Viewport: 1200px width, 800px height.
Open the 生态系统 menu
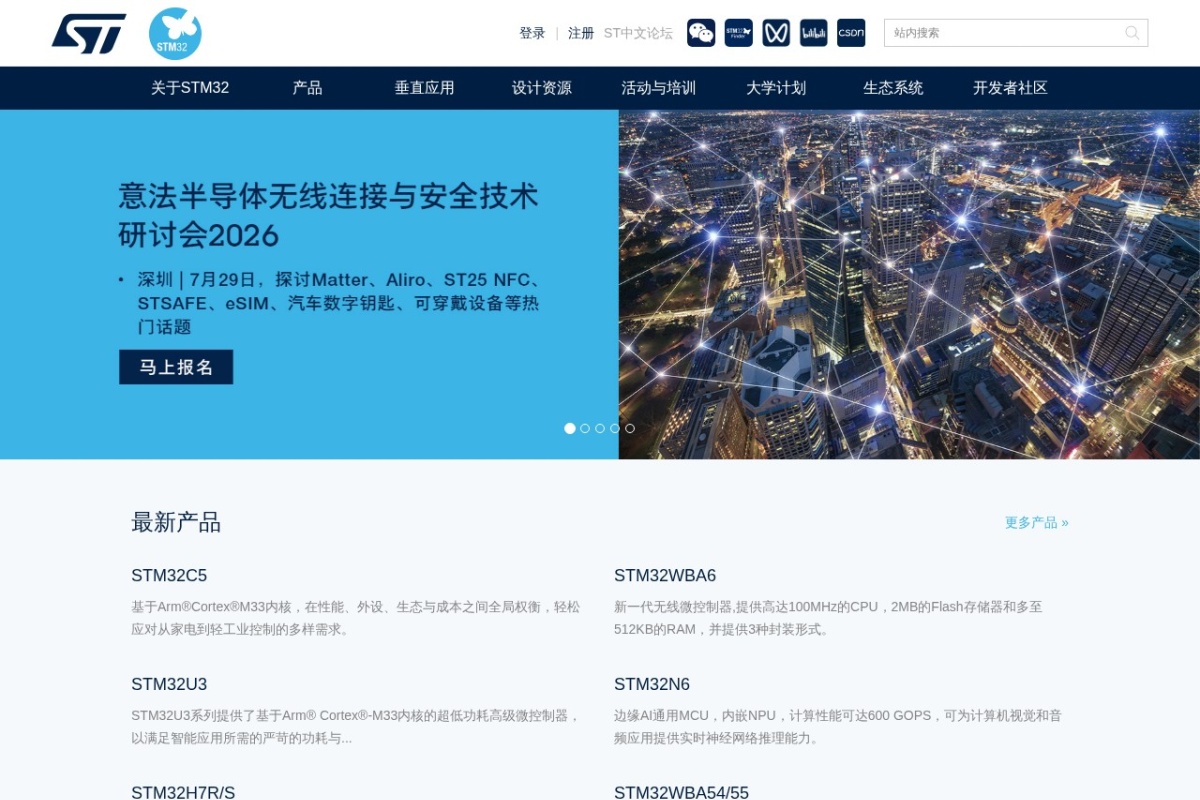pyautogui.click(x=893, y=88)
